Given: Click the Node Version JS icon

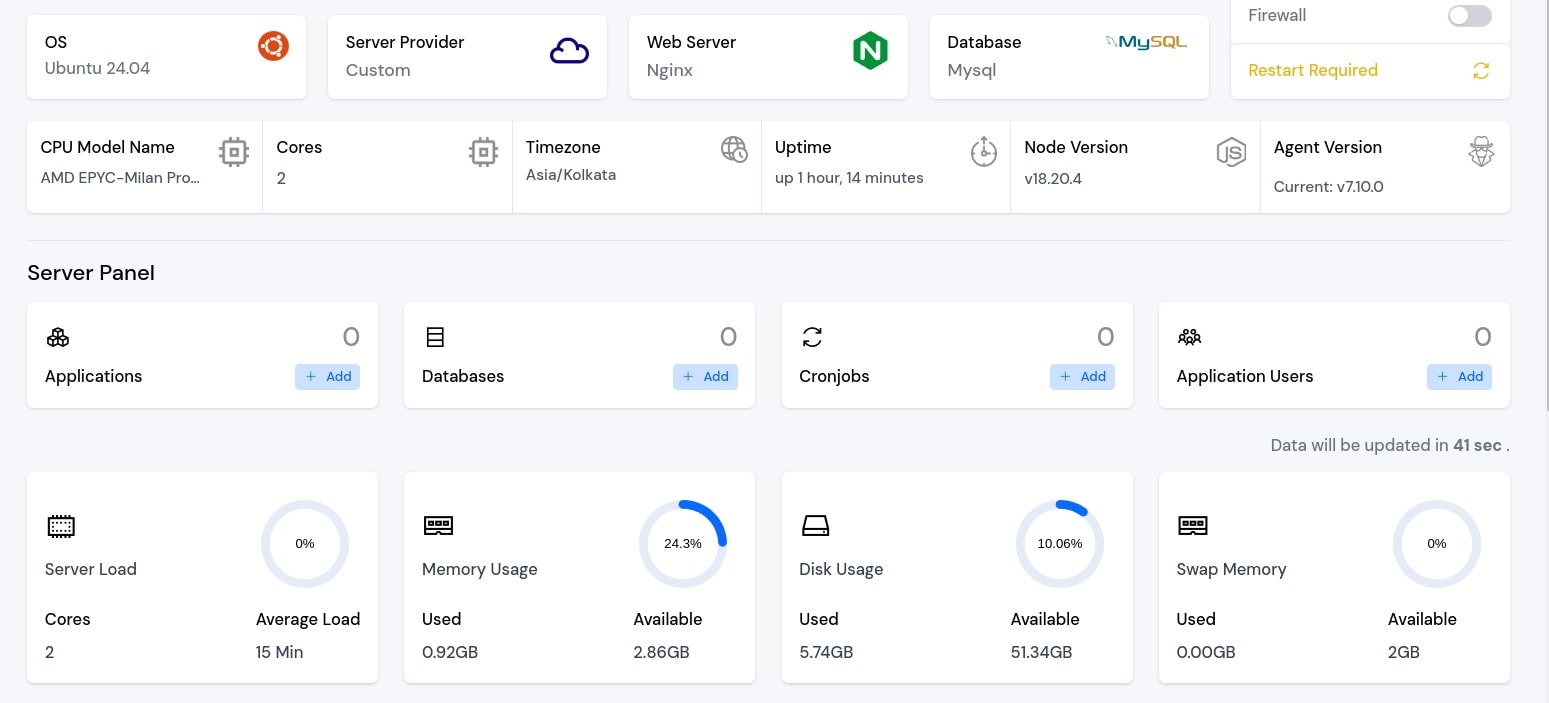Looking at the screenshot, I should coord(1231,152).
